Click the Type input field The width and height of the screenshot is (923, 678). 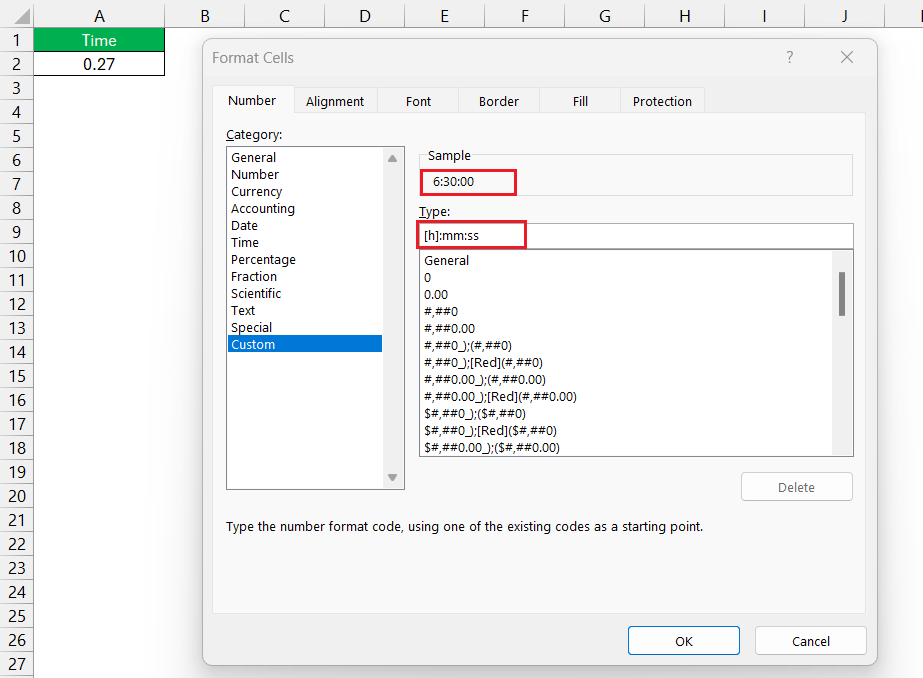click(x=636, y=235)
